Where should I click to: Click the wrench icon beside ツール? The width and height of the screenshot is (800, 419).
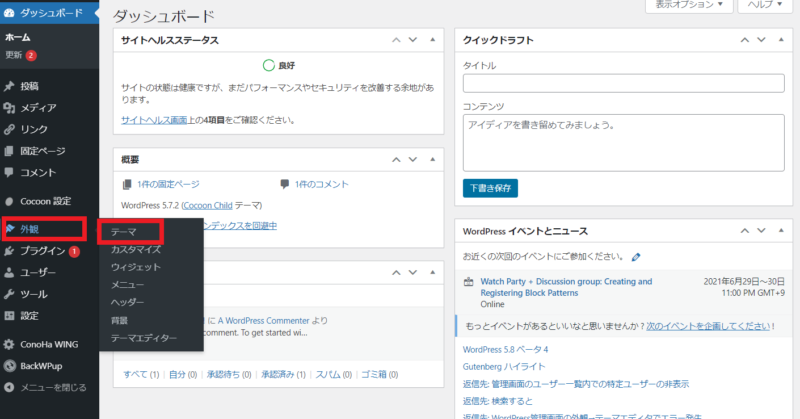click(x=9, y=294)
